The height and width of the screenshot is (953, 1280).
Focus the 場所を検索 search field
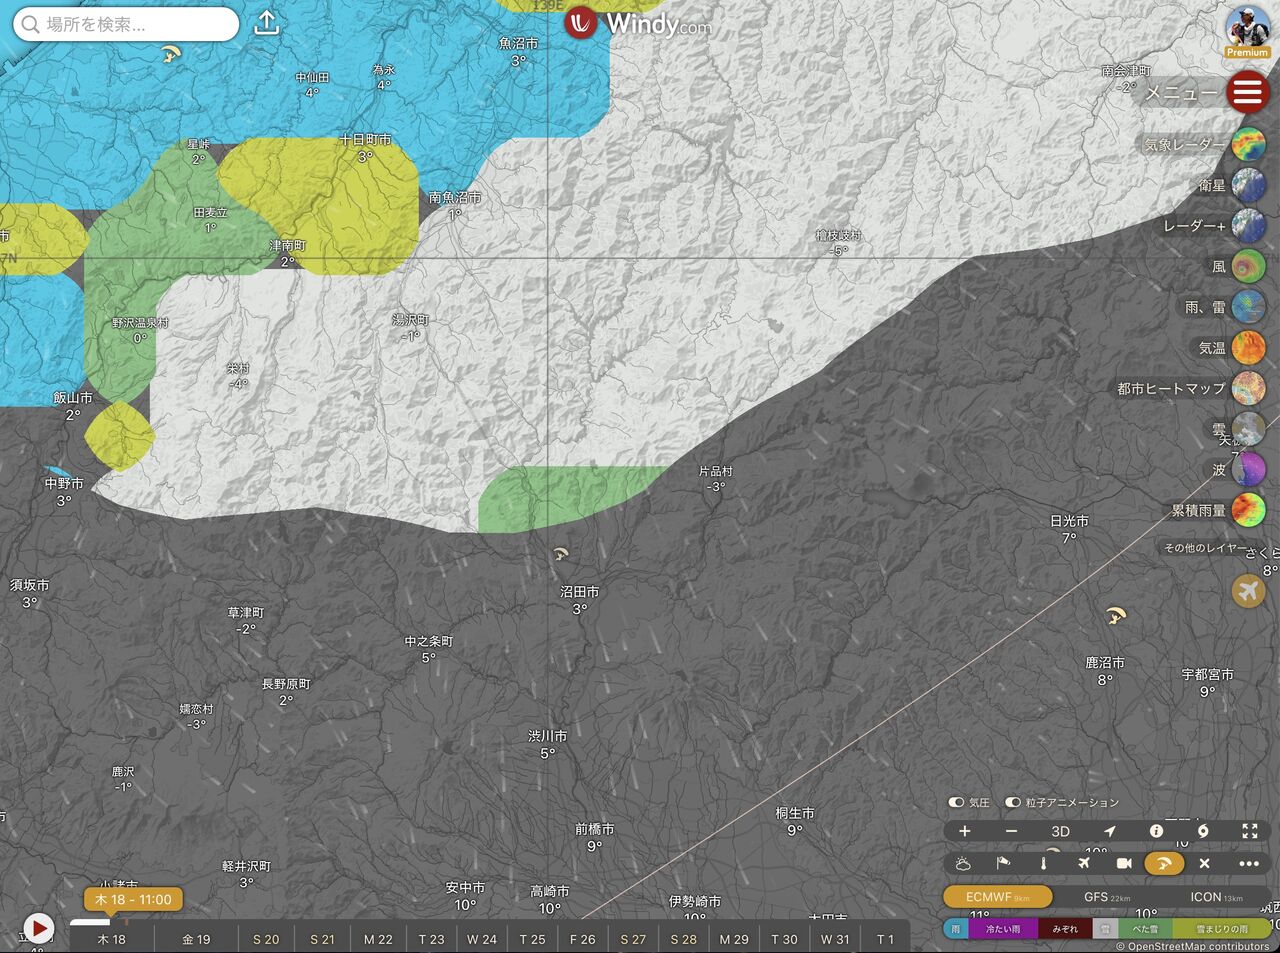tap(126, 24)
